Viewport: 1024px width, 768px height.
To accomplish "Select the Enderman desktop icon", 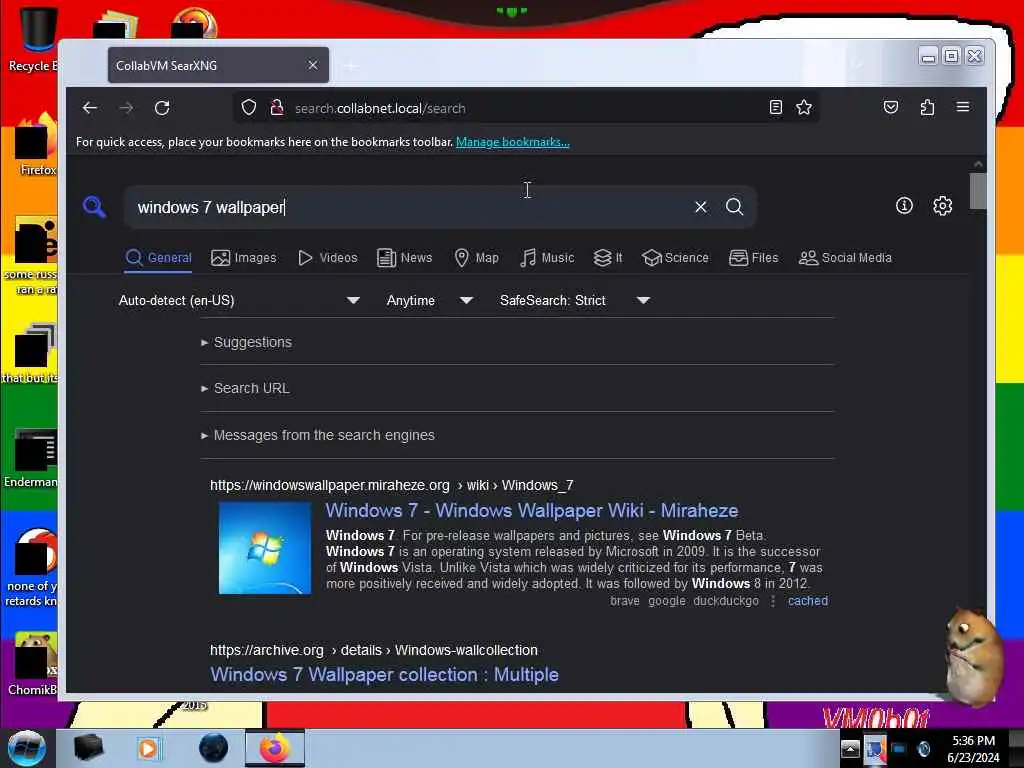I will pyautogui.click(x=33, y=458).
